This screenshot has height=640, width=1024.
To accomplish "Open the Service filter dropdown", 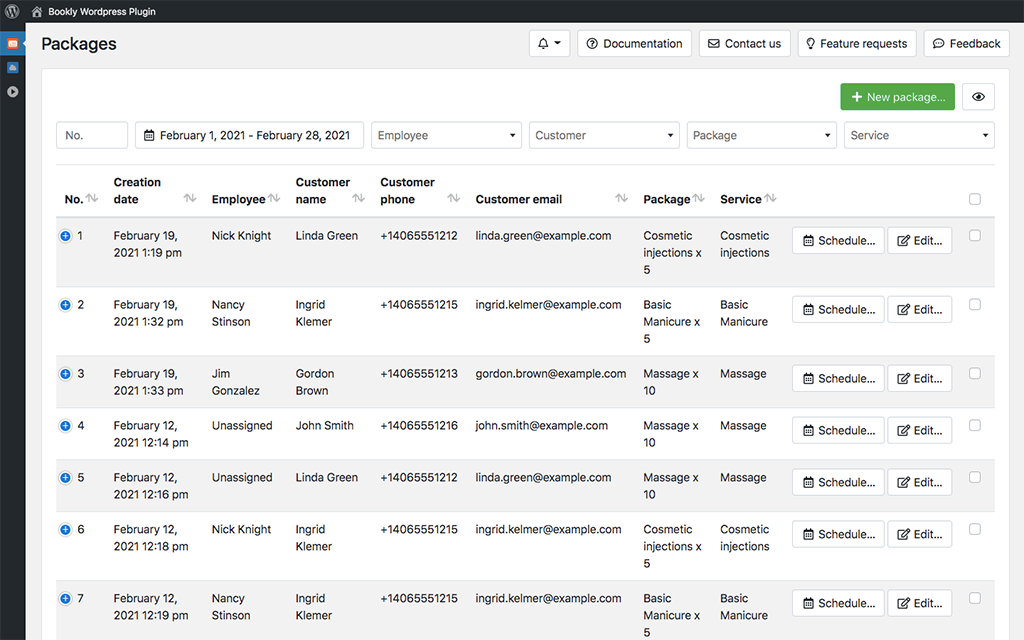I will pyautogui.click(x=920, y=135).
